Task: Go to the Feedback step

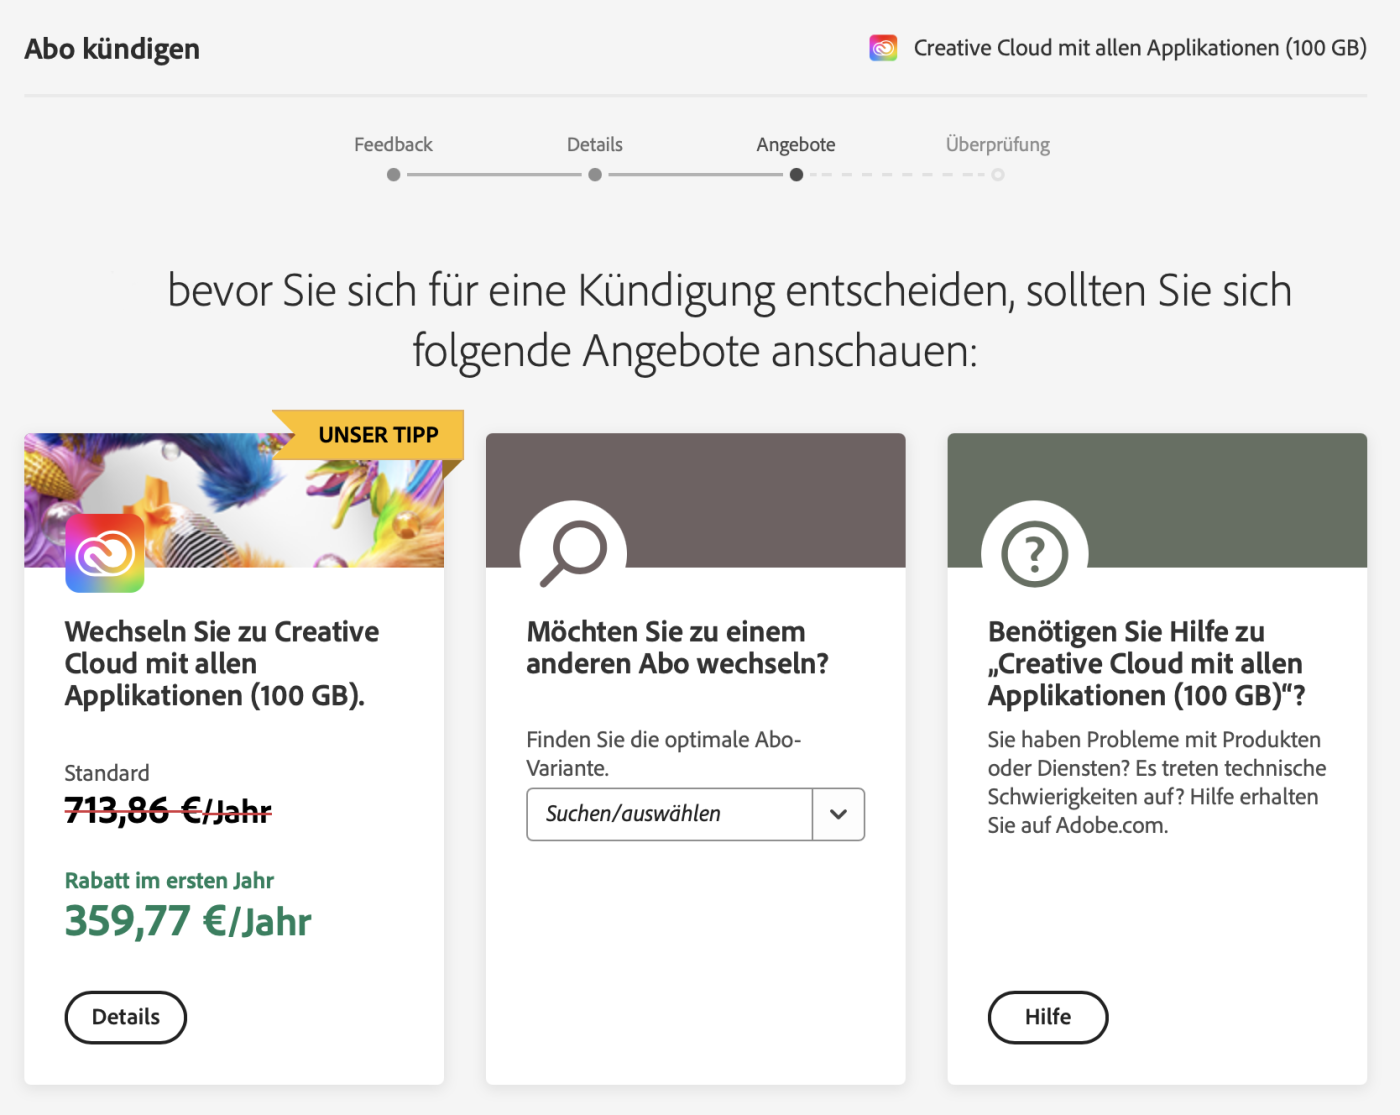Action: [x=393, y=144]
